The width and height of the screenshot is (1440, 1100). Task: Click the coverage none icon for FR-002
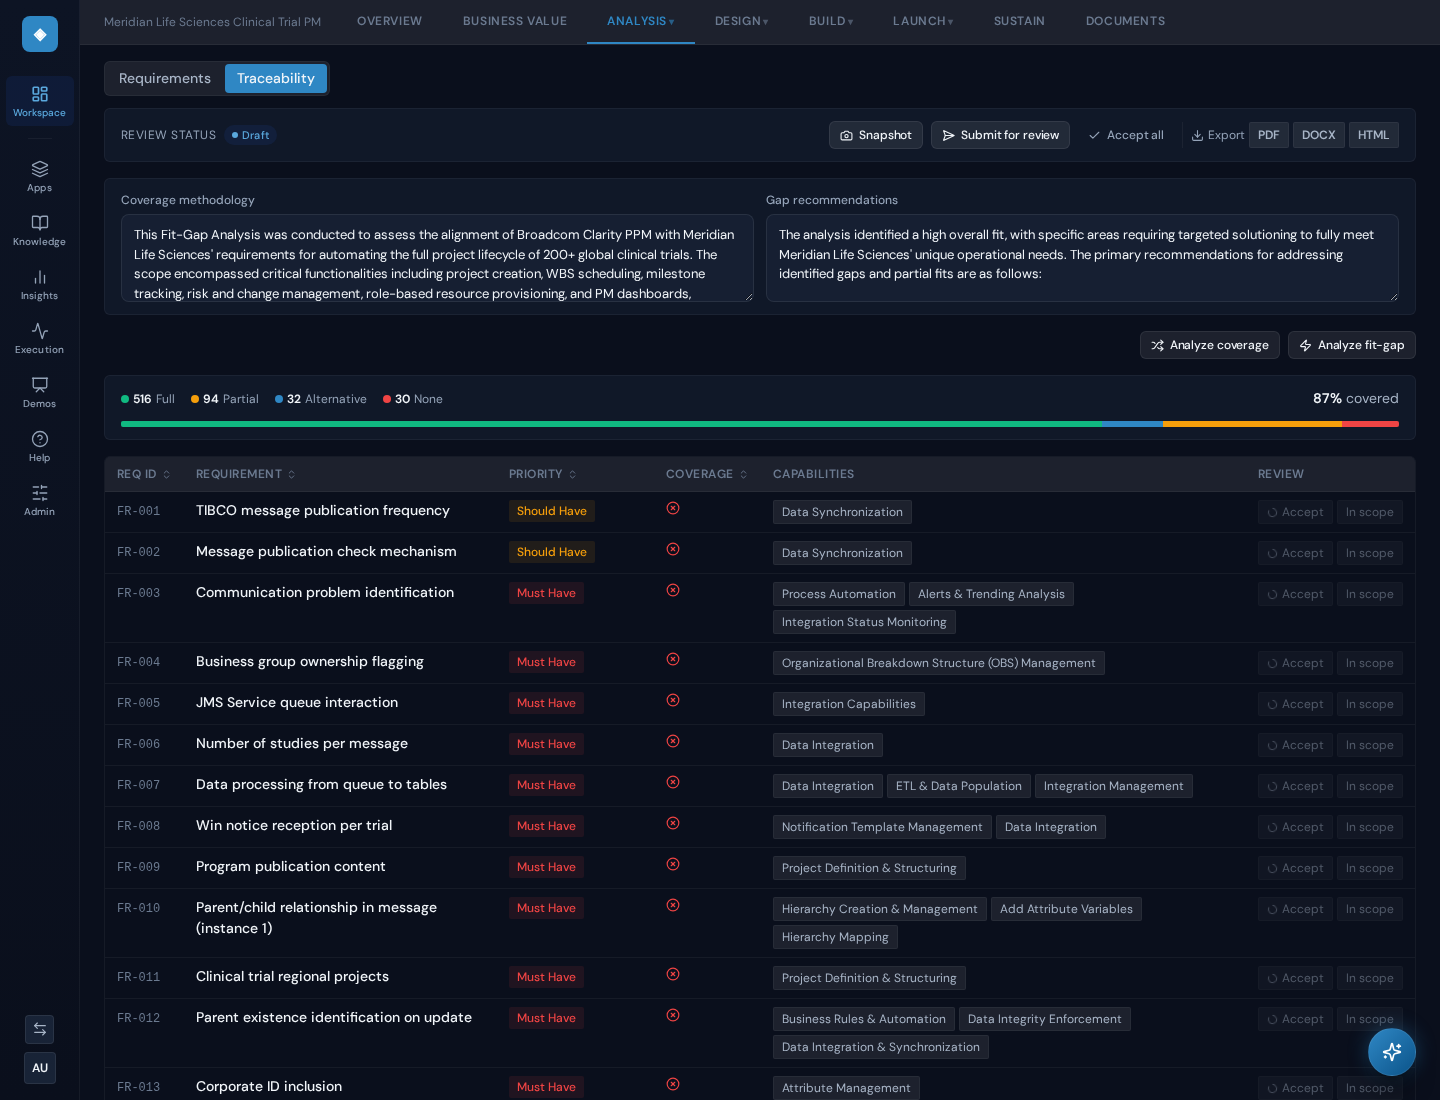coord(673,549)
